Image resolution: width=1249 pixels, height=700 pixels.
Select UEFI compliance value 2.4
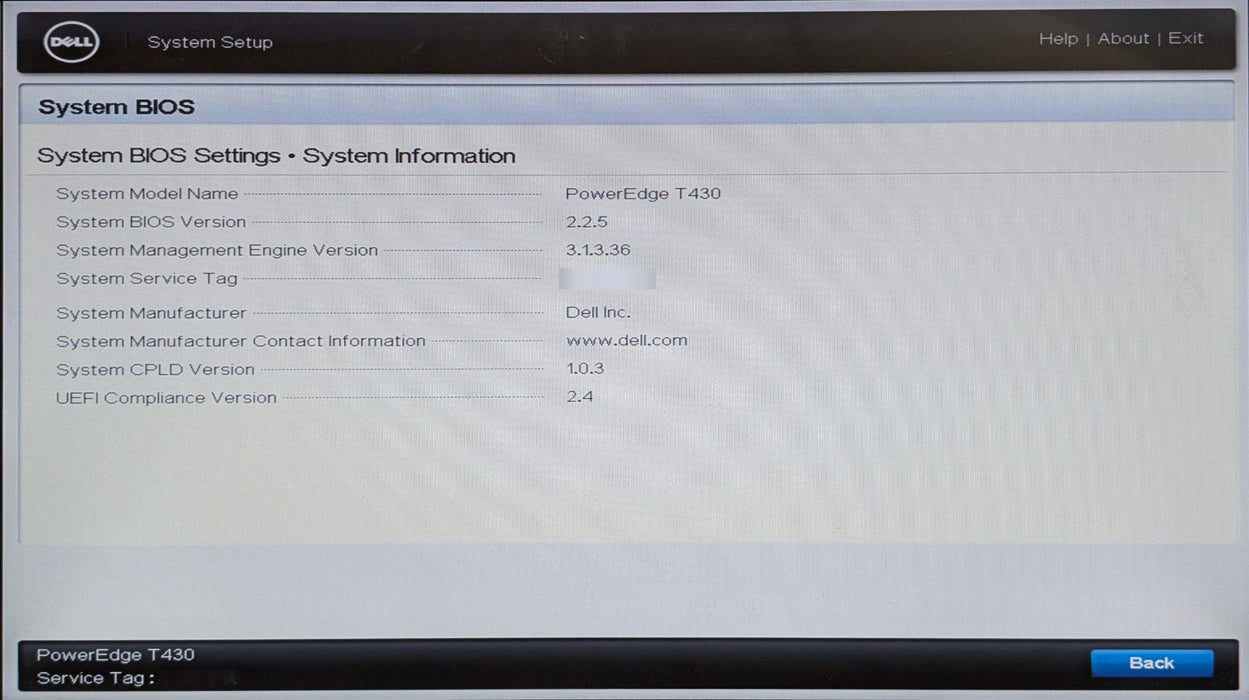click(x=579, y=397)
